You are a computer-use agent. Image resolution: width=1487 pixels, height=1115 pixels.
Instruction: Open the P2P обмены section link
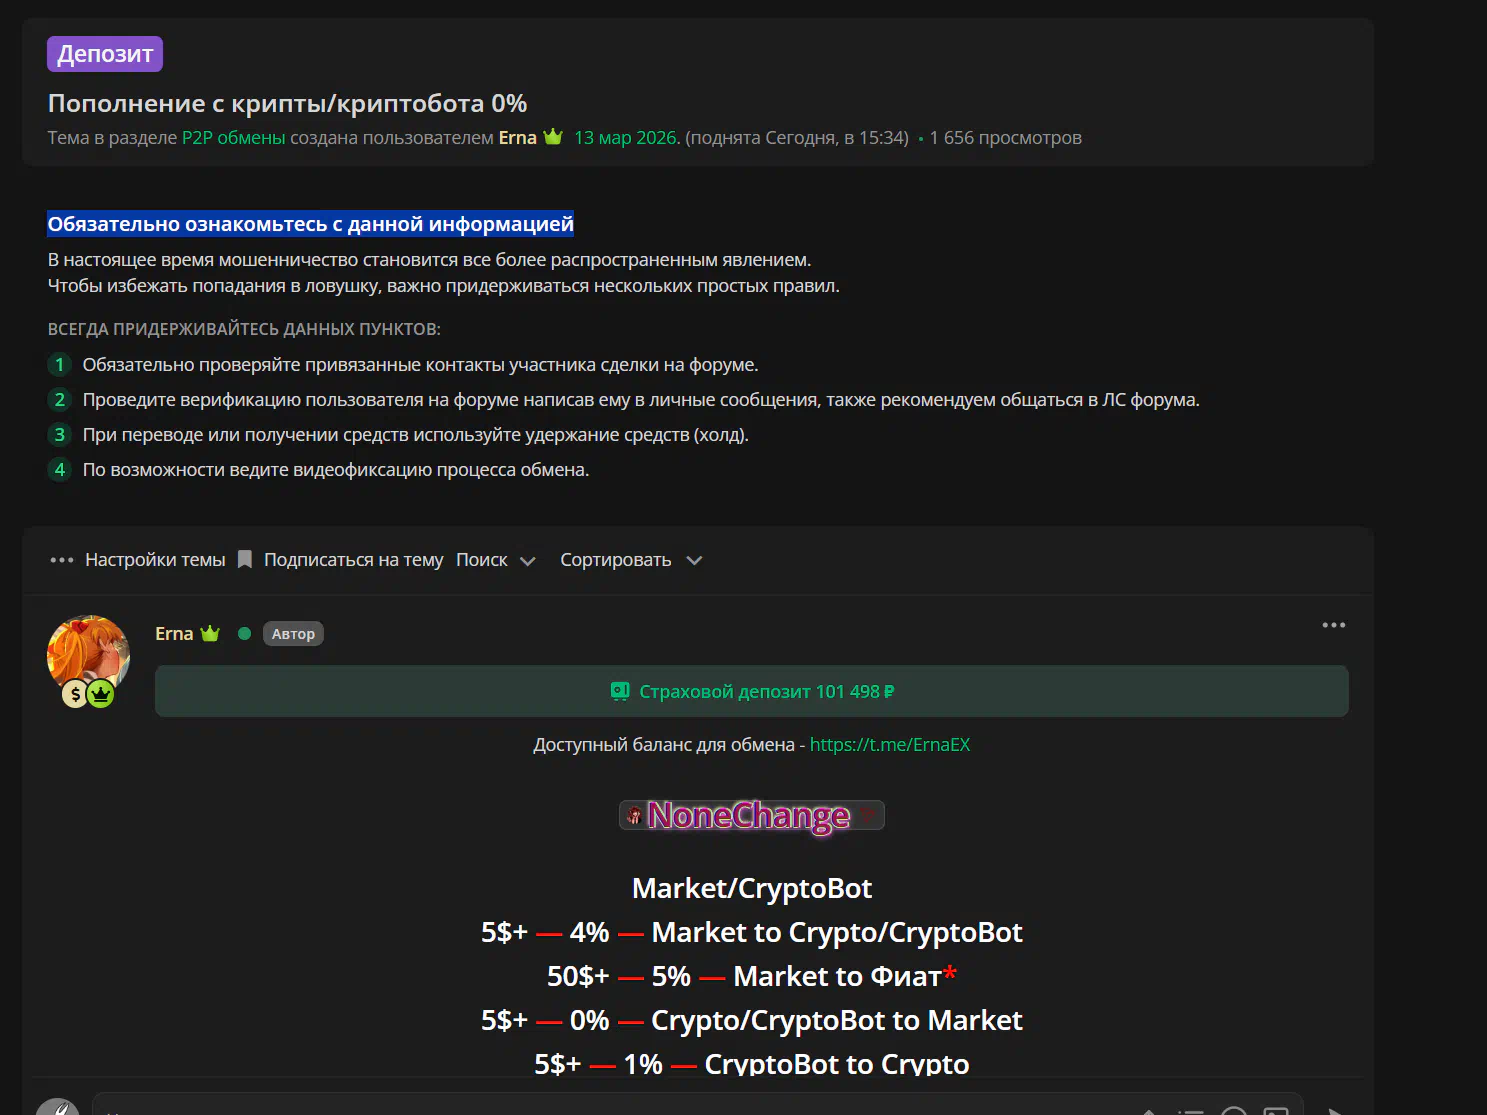point(233,138)
